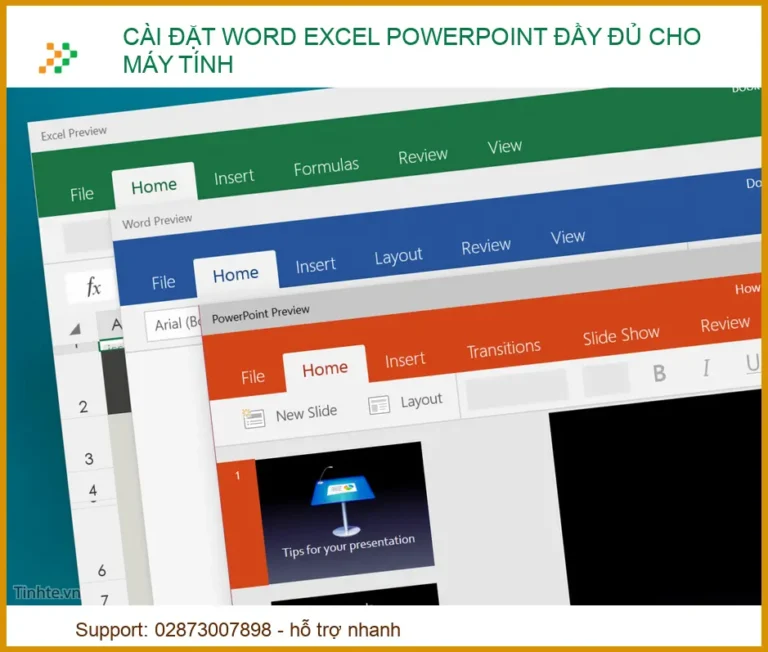Select row 2 header in Excel
Screen dimensions: 768x652
pyautogui.click(x=83, y=407)
